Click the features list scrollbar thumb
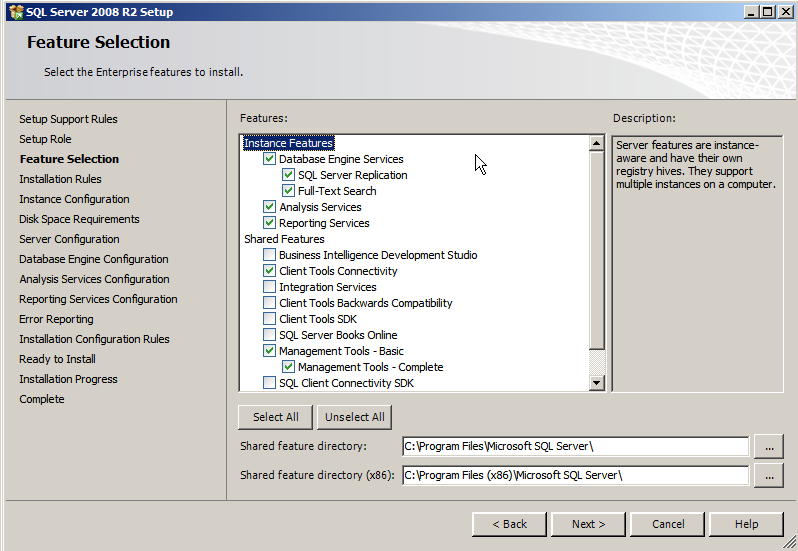The width and height of the screenshot is (798, 551). (x=596, y=250)
